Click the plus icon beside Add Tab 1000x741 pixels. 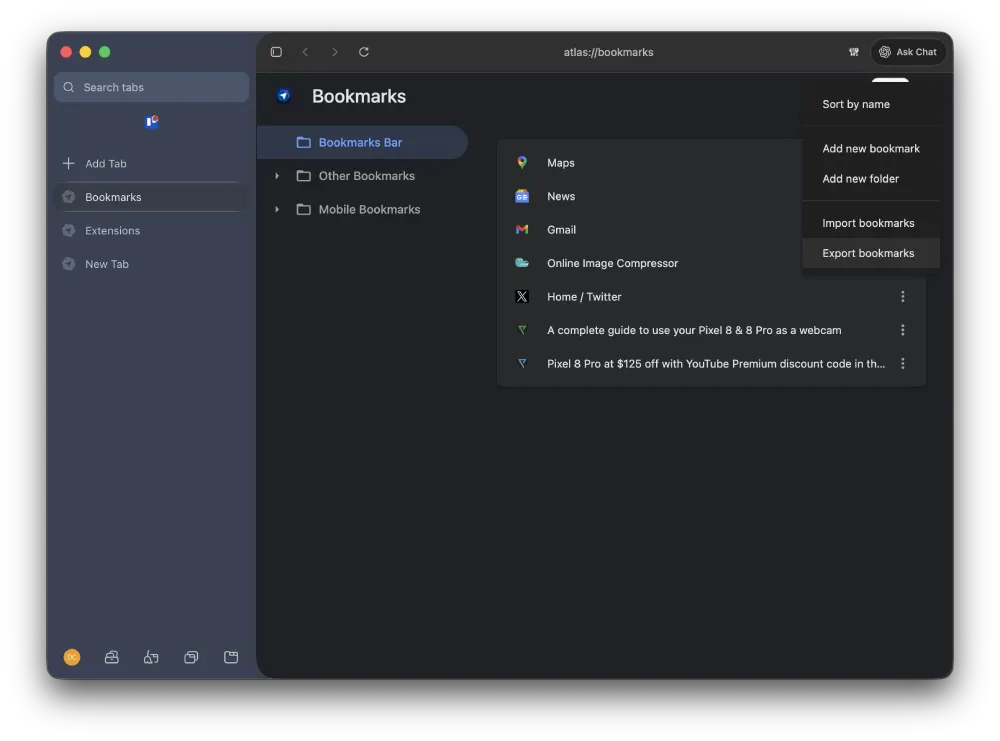pyautogui.click(x=68, y=163)
